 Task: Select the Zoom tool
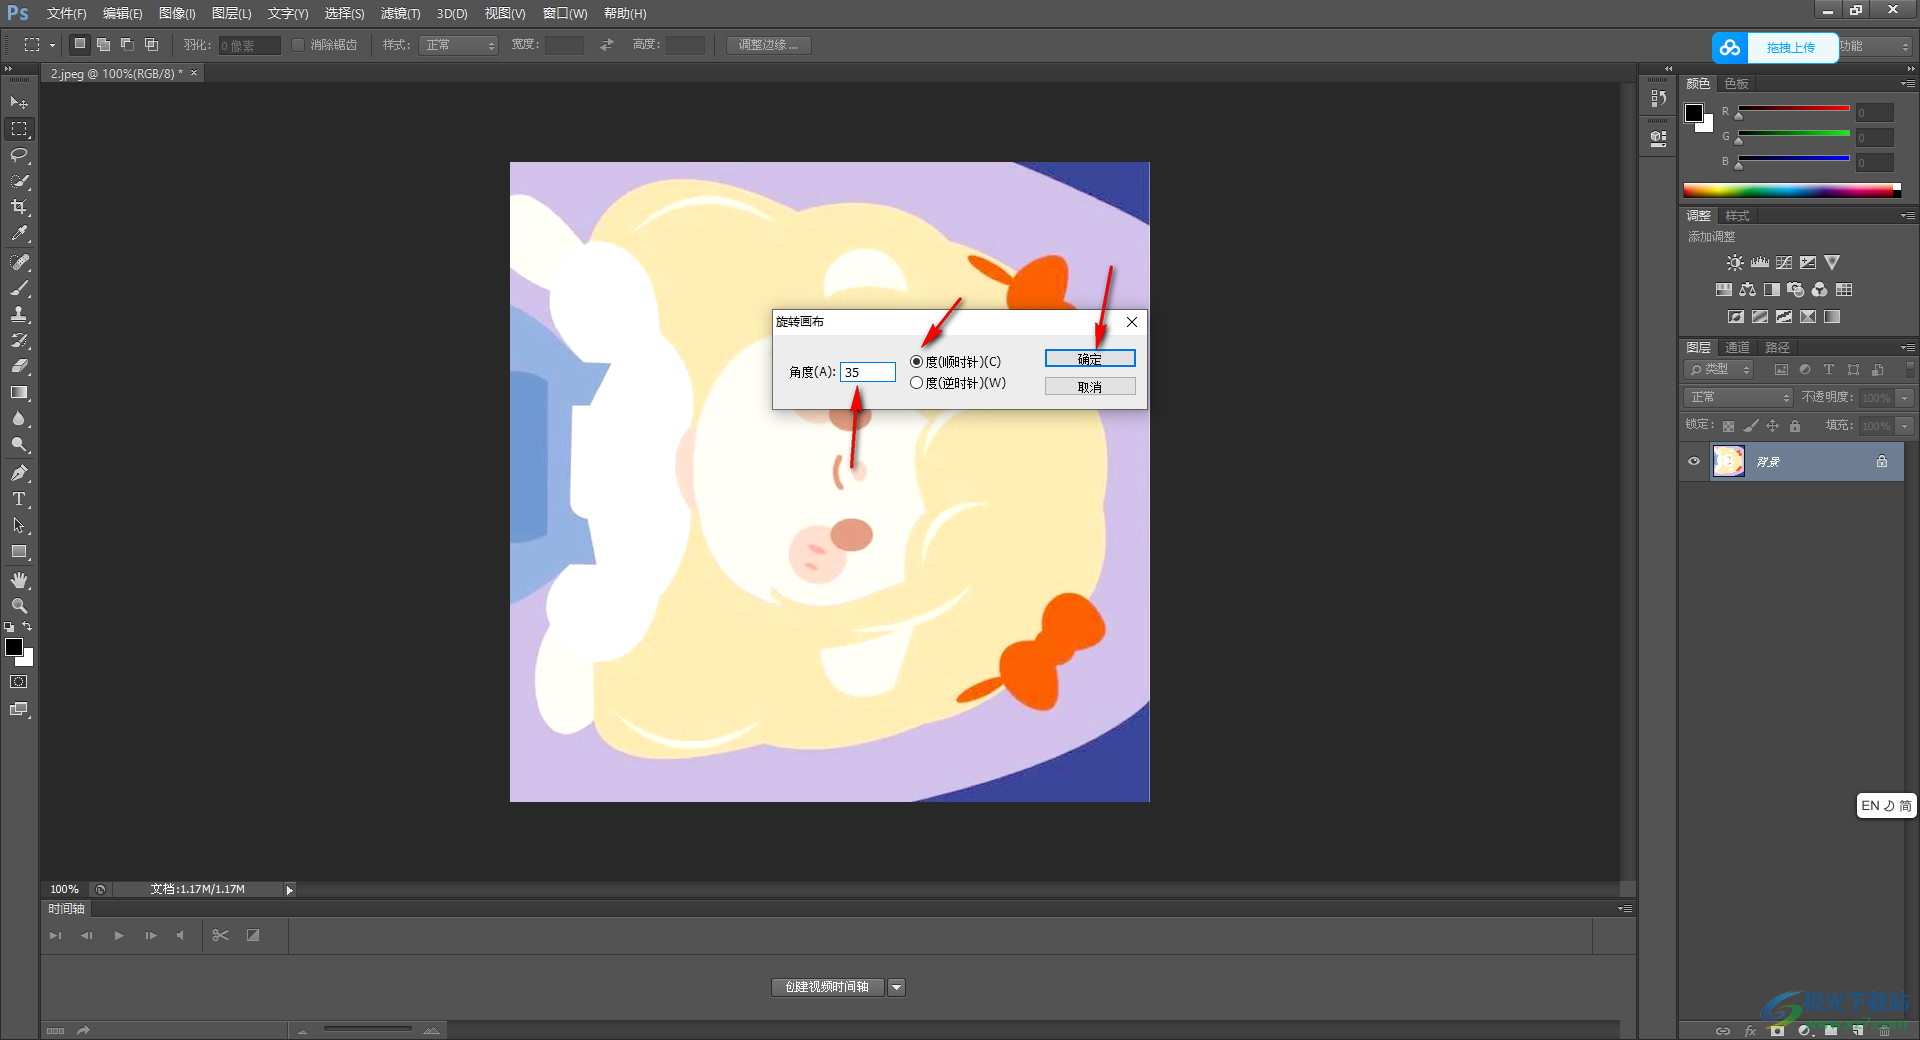click(19, 606)
